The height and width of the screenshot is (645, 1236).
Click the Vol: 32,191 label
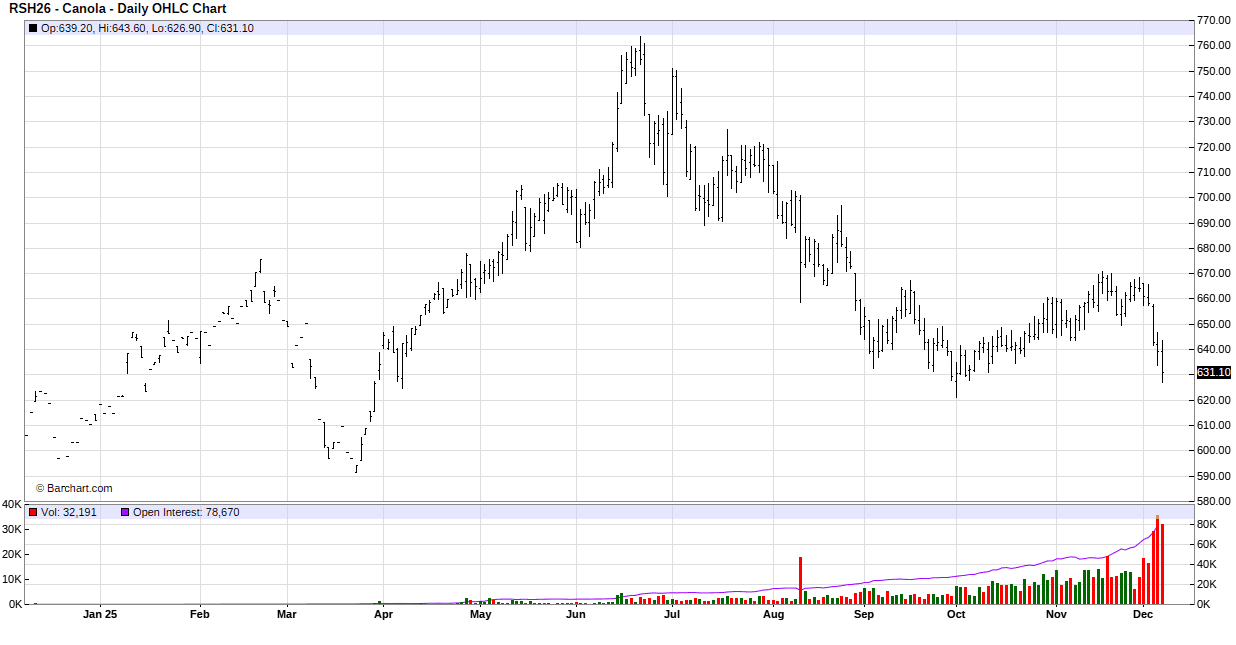pos(69,512)
